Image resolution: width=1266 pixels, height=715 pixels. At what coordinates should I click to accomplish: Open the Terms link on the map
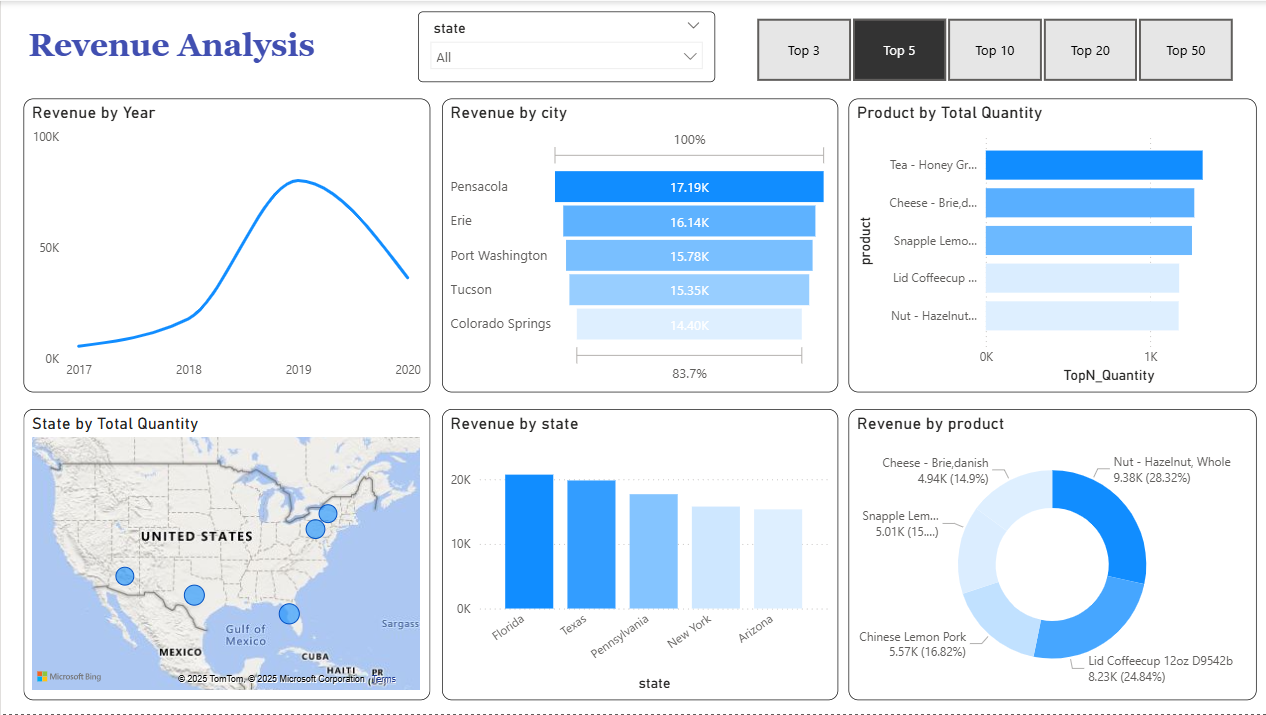384,679
